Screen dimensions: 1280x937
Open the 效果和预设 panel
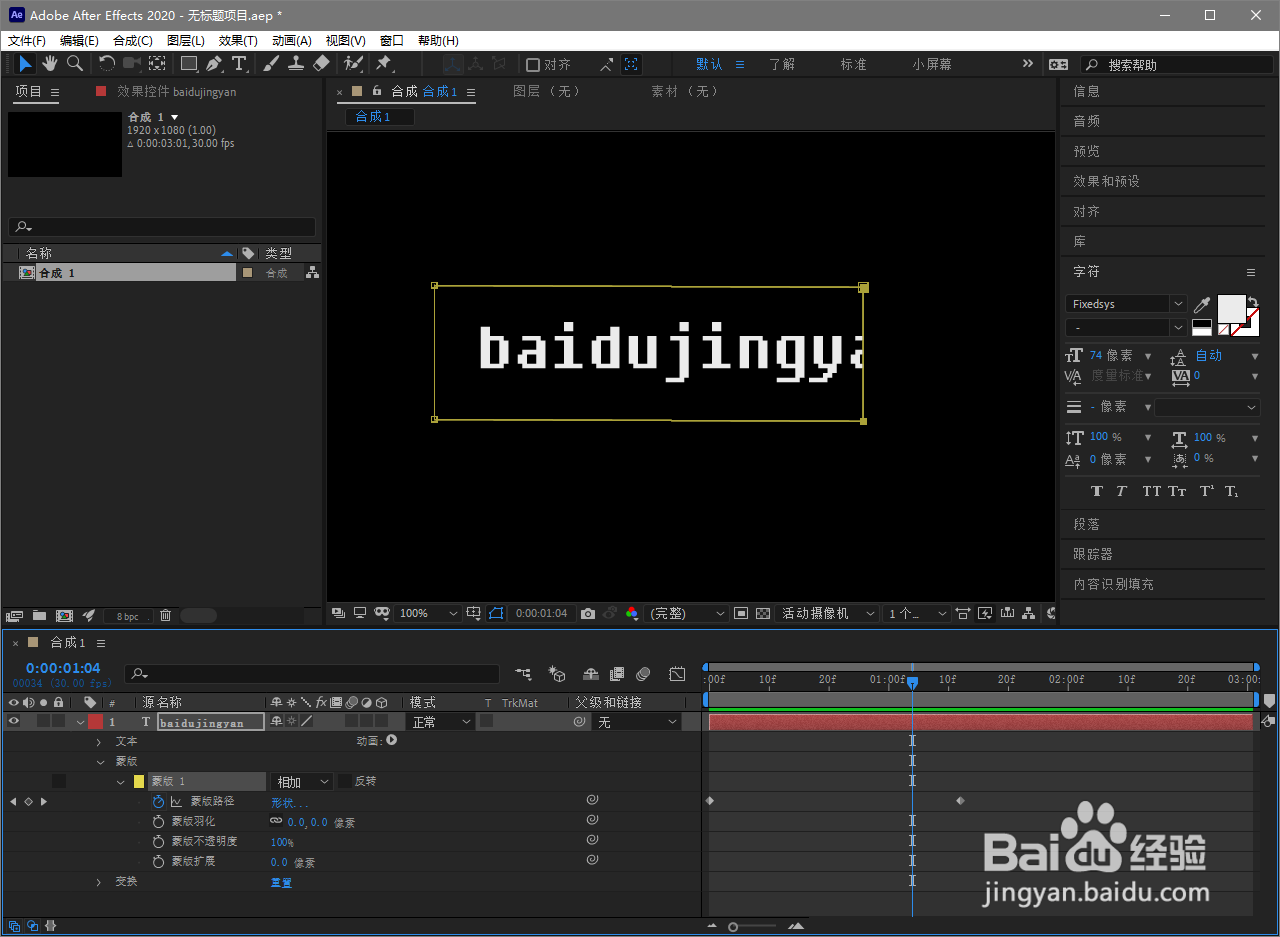click(x=1106, y=181)
